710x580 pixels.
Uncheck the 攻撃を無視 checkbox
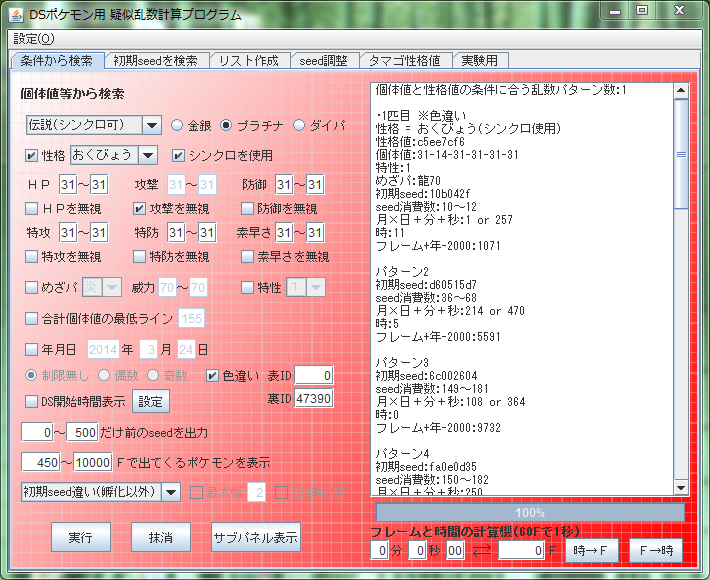[139, 209]
